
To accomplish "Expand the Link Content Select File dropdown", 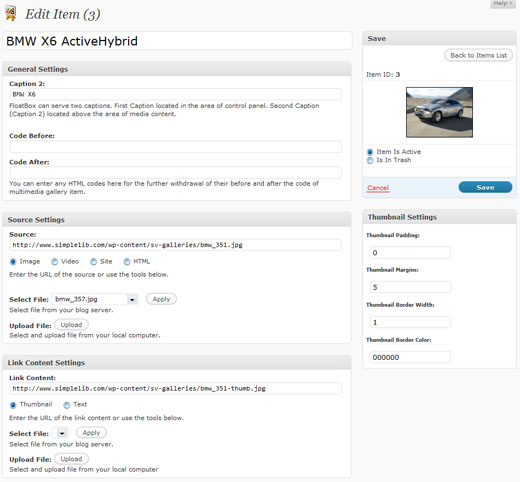I will [x=60, y=433].
